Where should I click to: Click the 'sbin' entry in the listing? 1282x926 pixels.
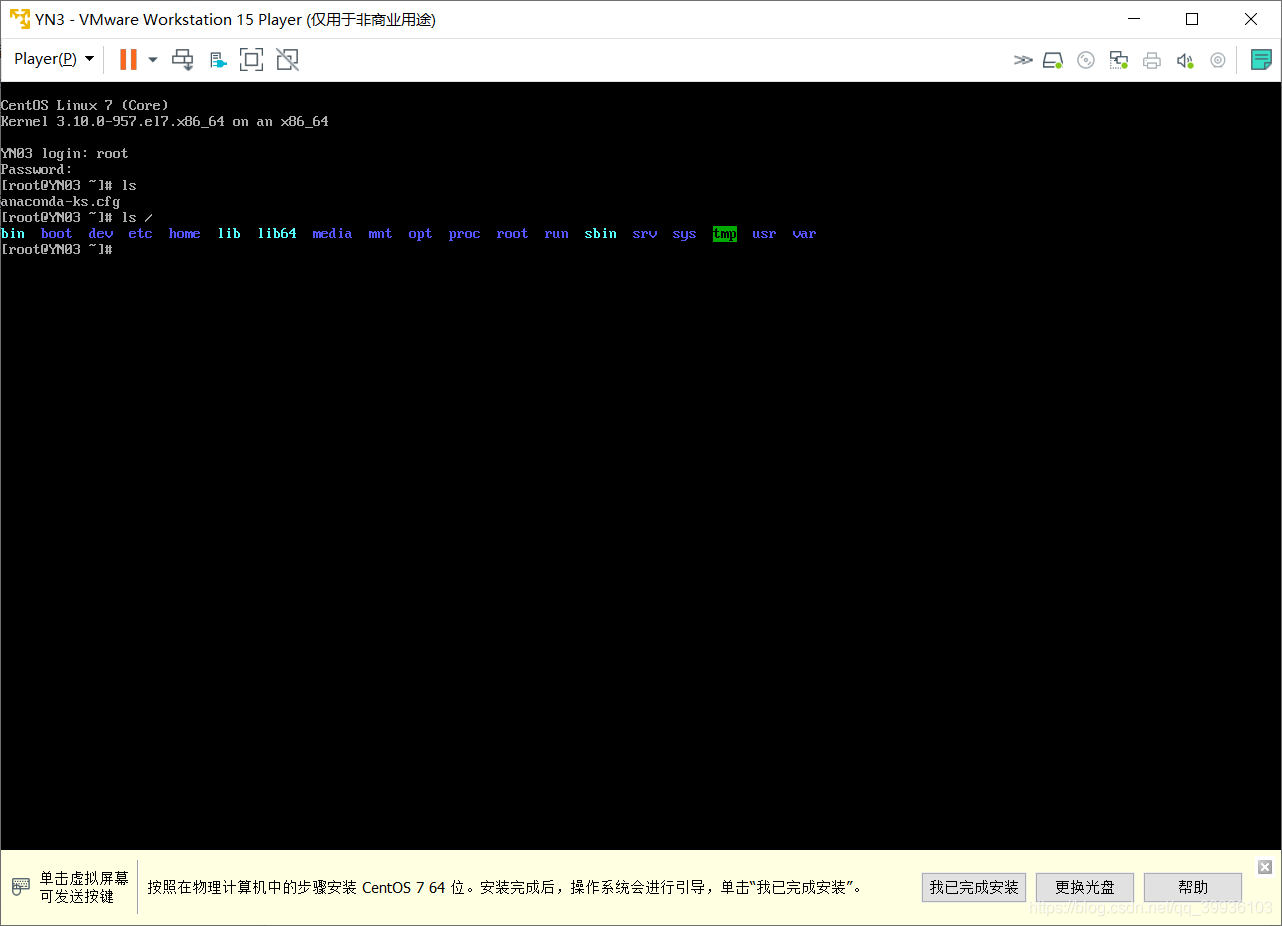point(601,233)
